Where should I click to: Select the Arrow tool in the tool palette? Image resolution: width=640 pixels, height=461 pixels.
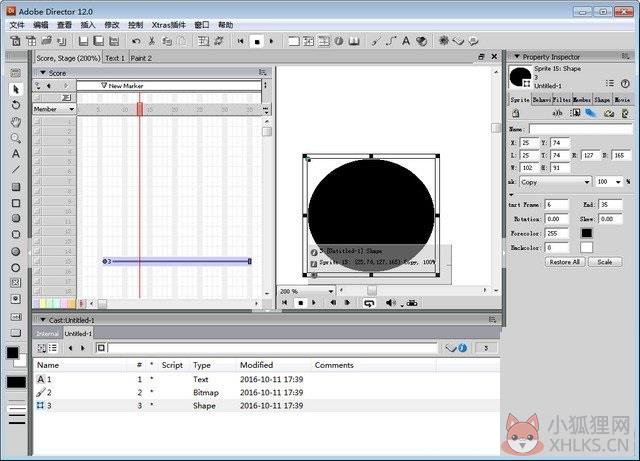[16, 89]
